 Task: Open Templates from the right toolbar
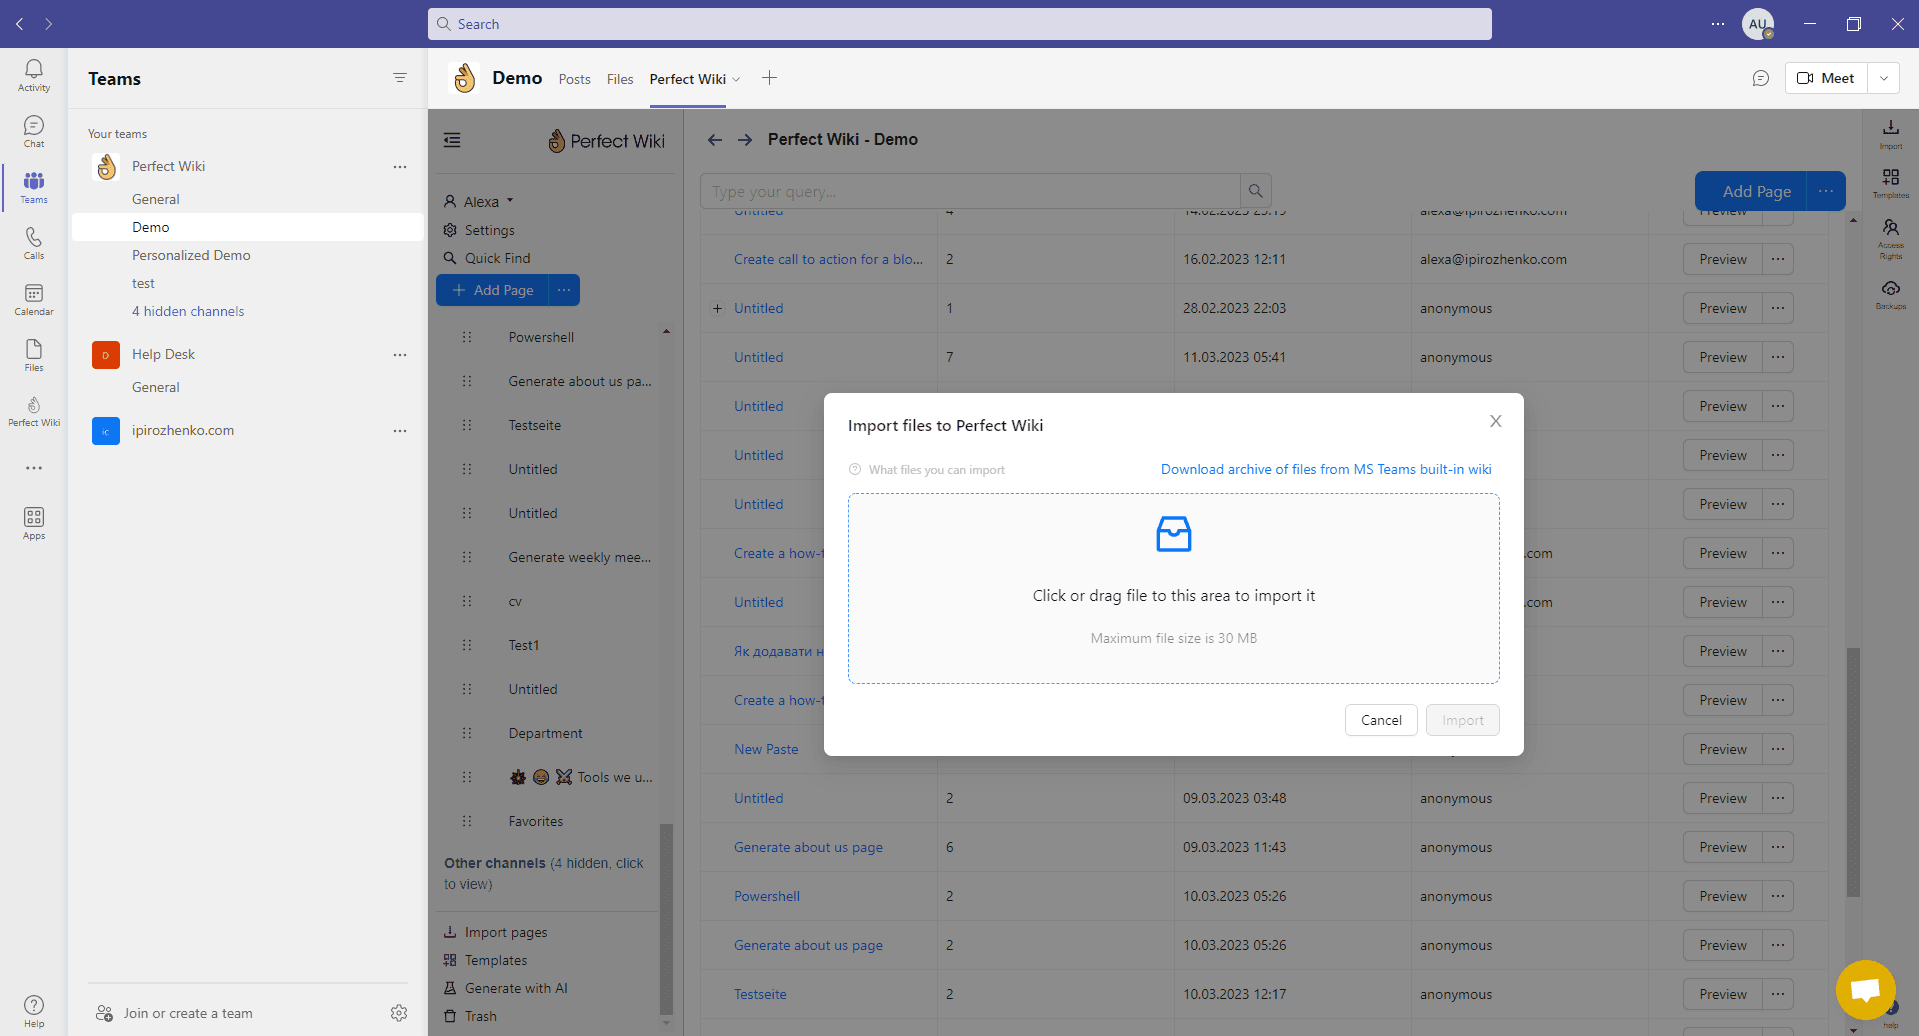point(1890,183)
